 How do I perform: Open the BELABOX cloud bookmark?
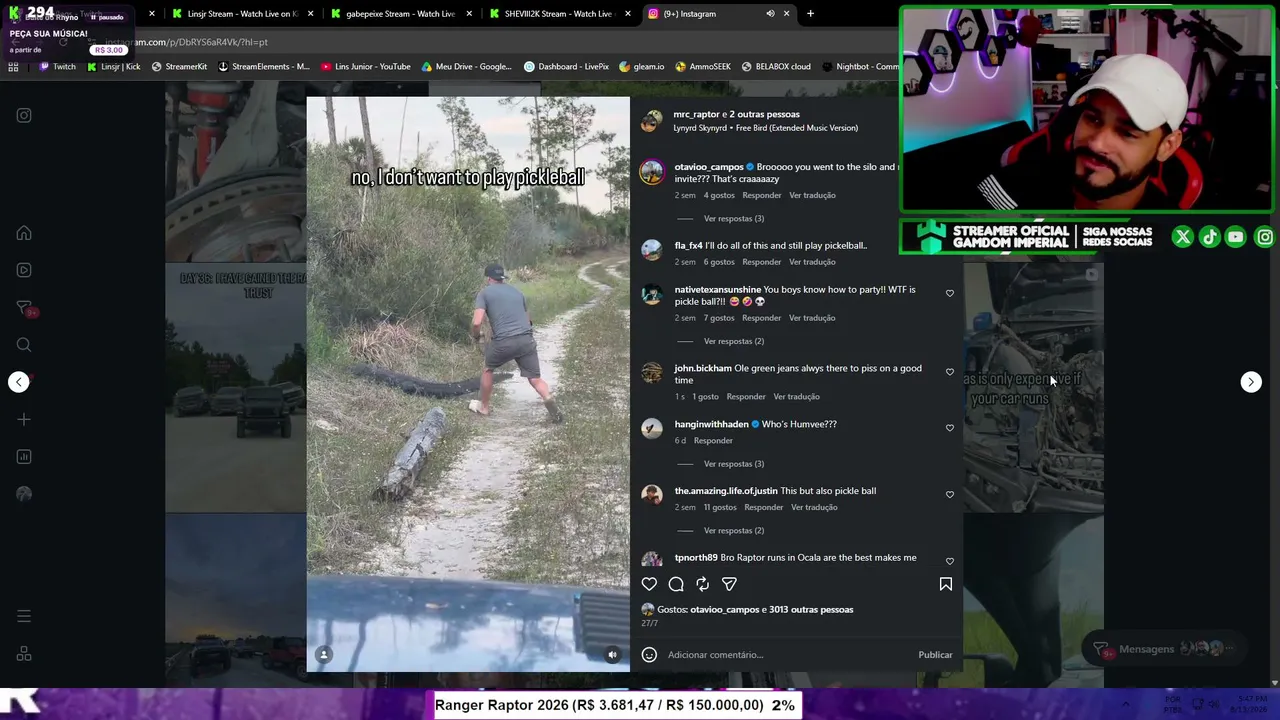tap(776, 67)
